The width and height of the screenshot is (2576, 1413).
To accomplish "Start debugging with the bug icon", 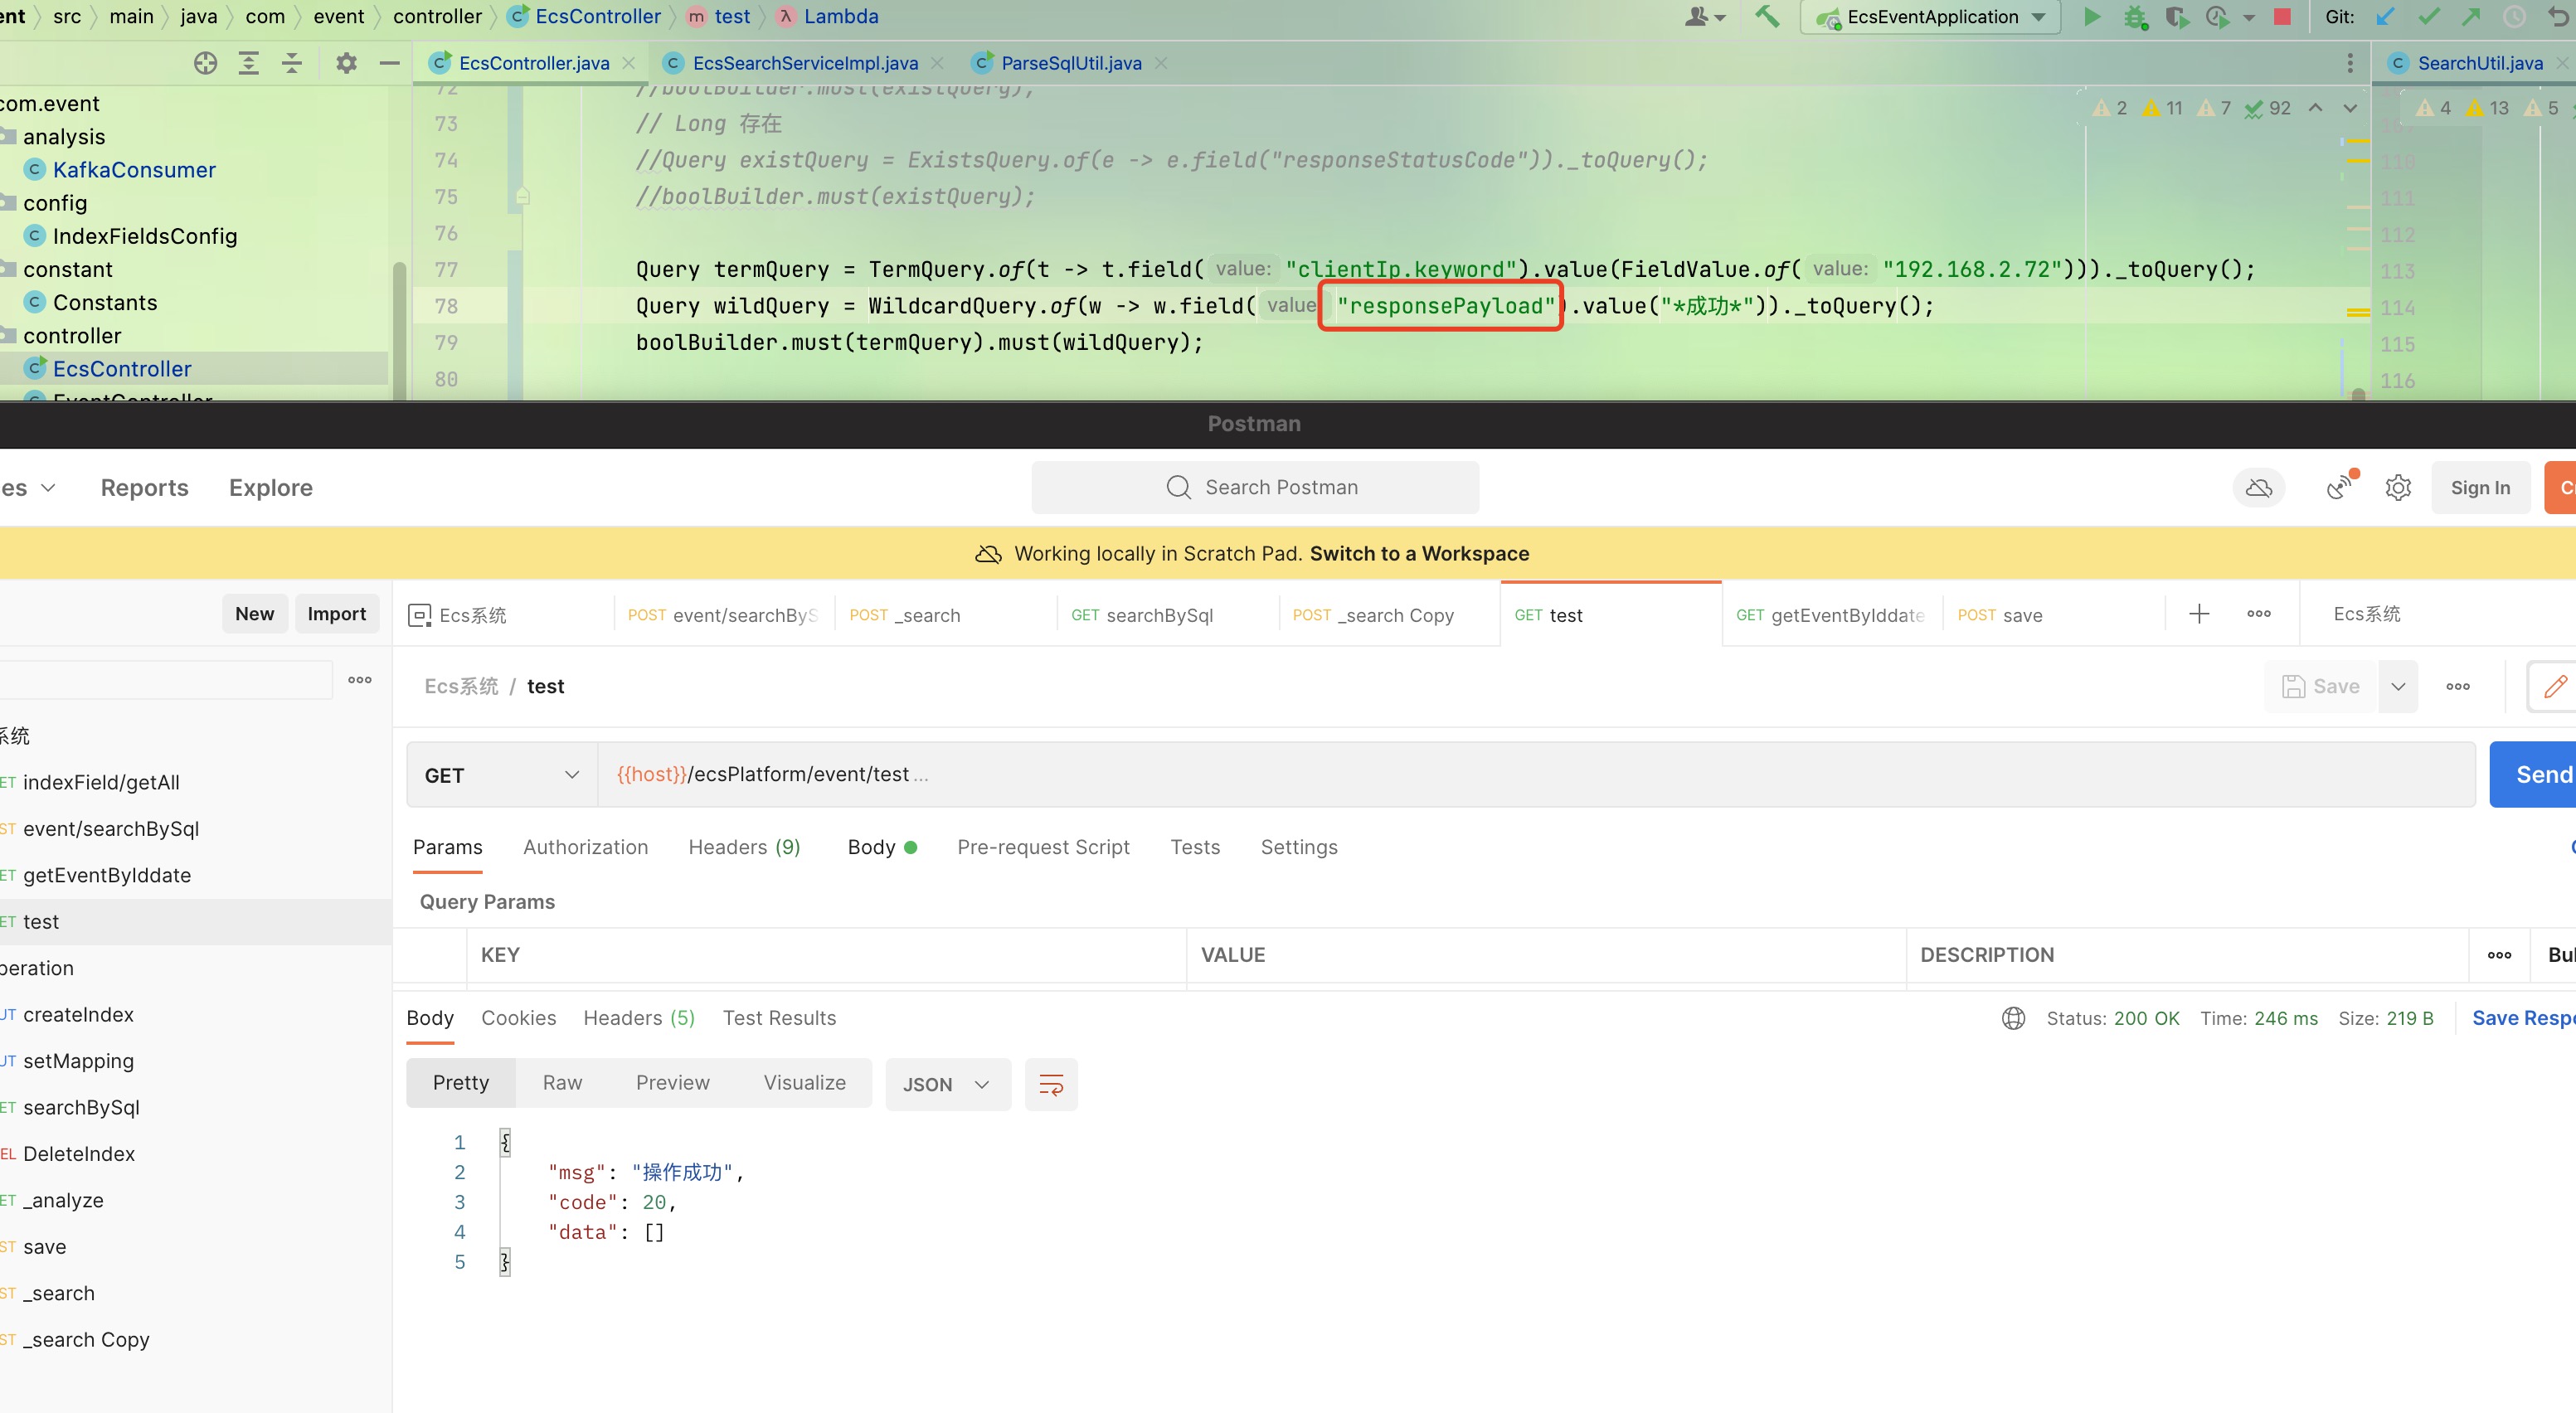I will click(x=2135, y=17).
